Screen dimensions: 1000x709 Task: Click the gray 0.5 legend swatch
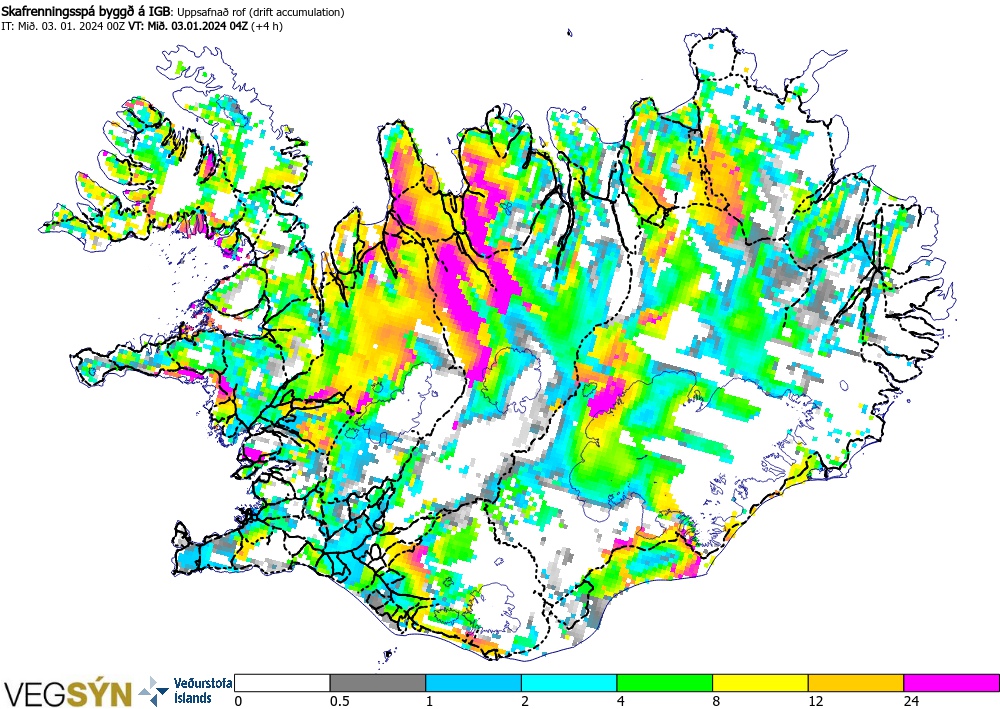[x=378, y=683]
